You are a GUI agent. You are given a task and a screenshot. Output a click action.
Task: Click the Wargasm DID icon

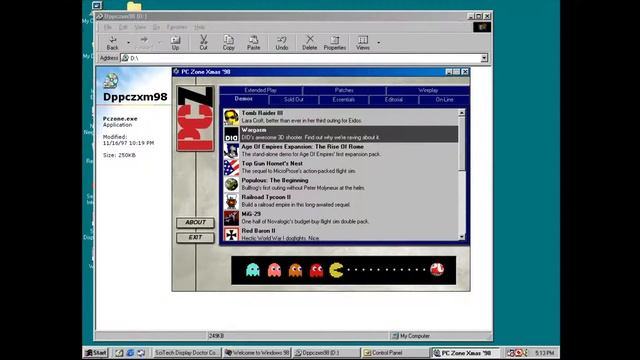coord(231,134)
